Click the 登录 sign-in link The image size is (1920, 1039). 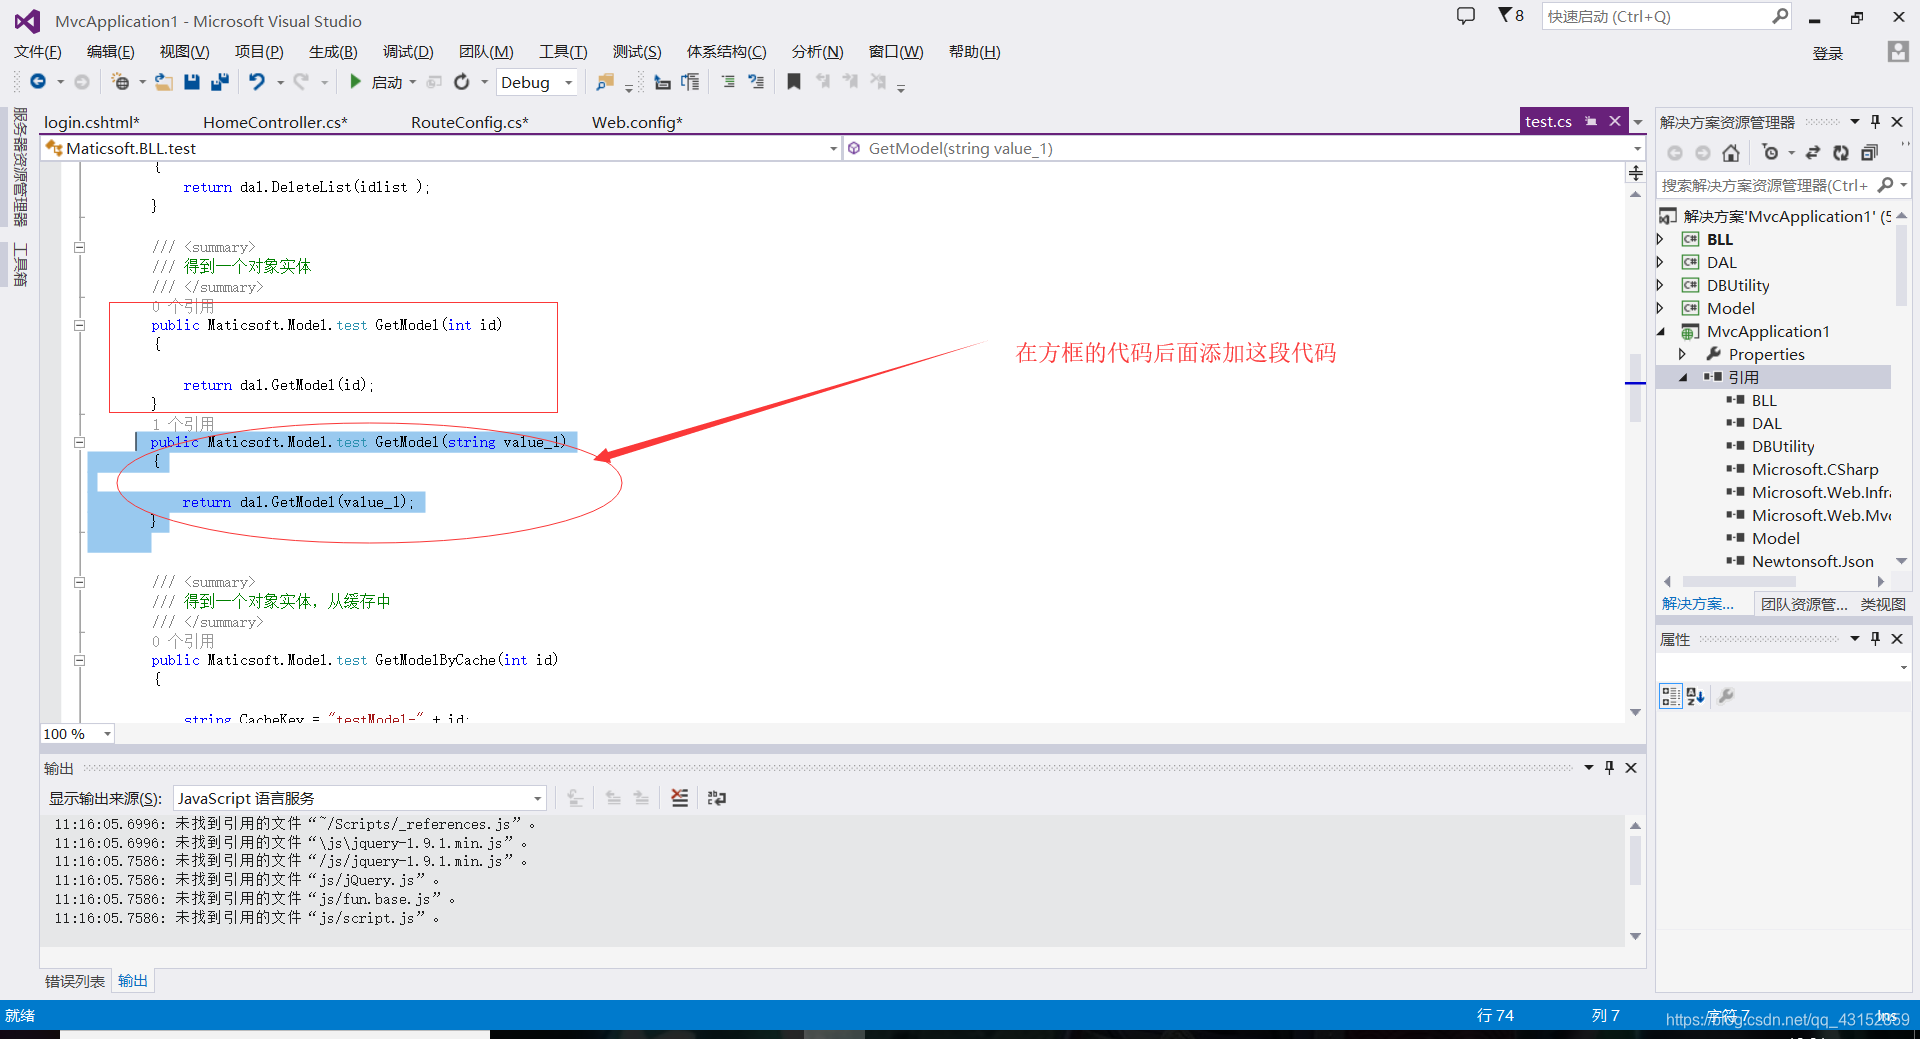coord(1828,53)
